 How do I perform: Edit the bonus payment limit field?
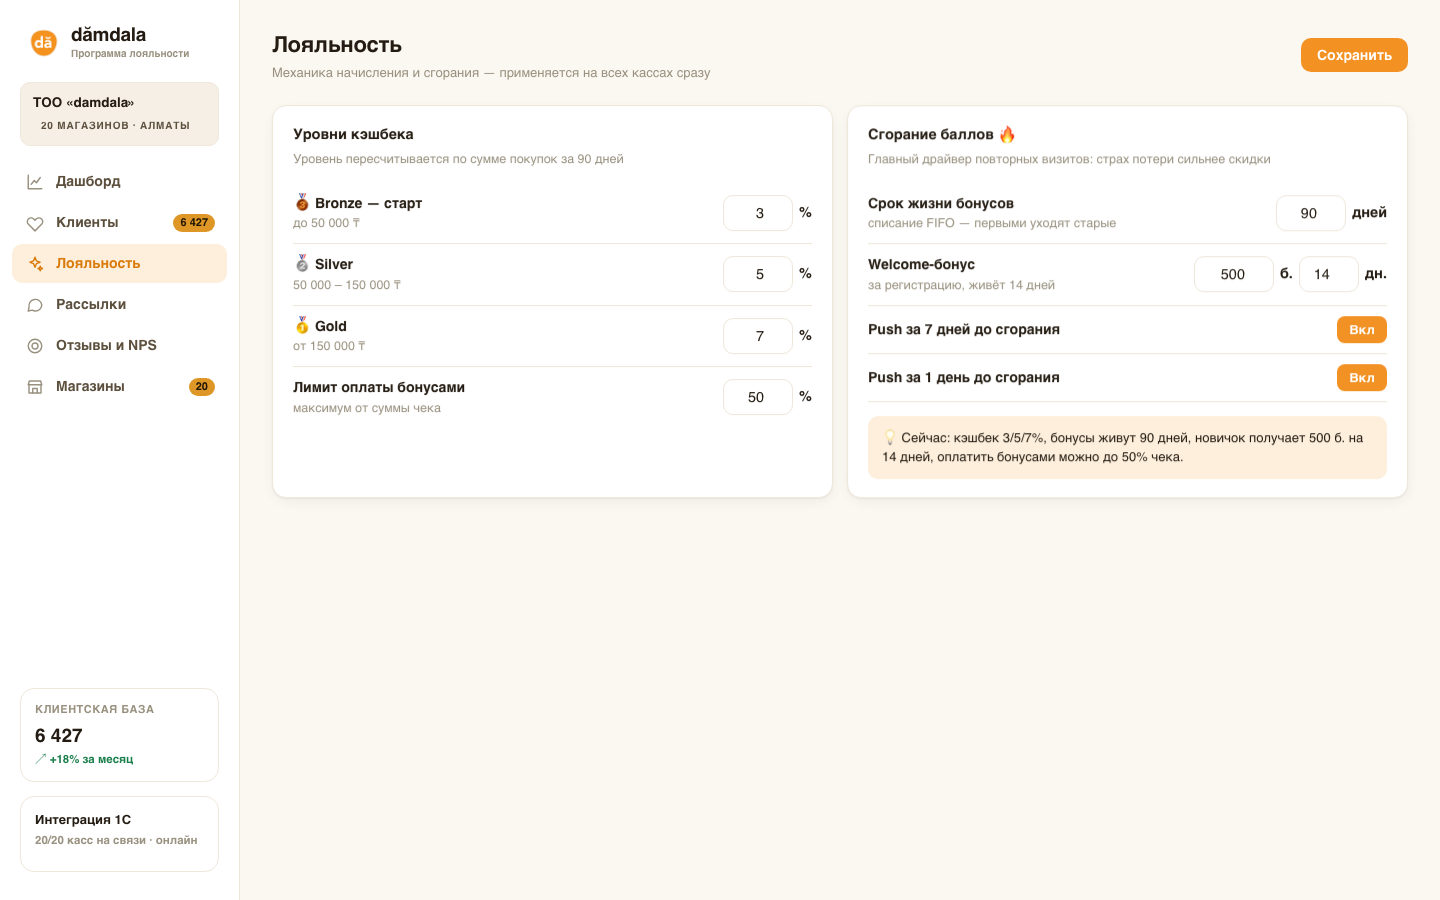[758, 397]
